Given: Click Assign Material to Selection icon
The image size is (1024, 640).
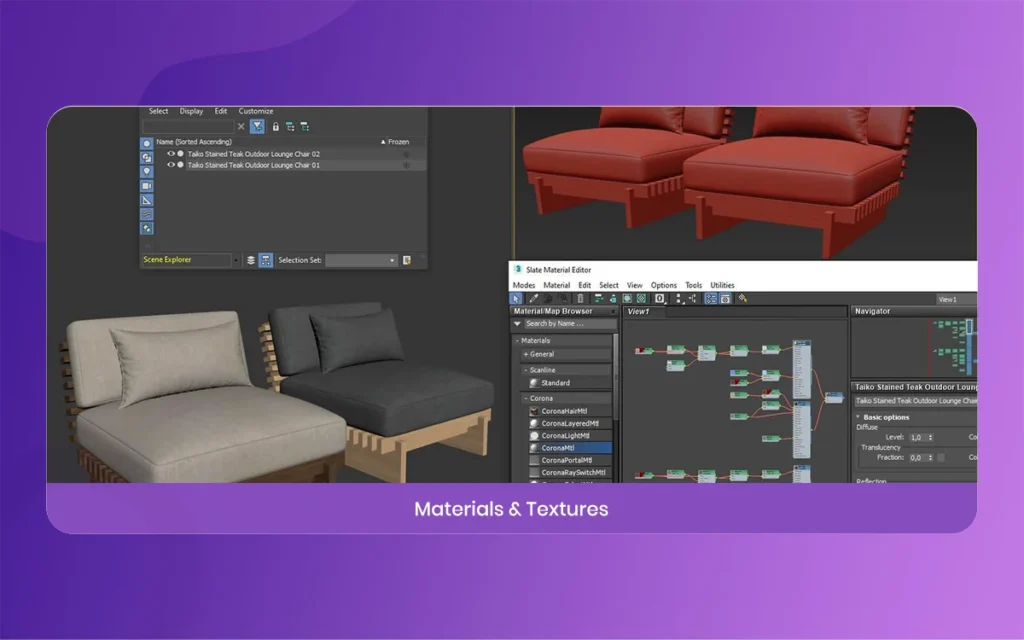Looking at the screenshot, I should click(x=563, y=298).
